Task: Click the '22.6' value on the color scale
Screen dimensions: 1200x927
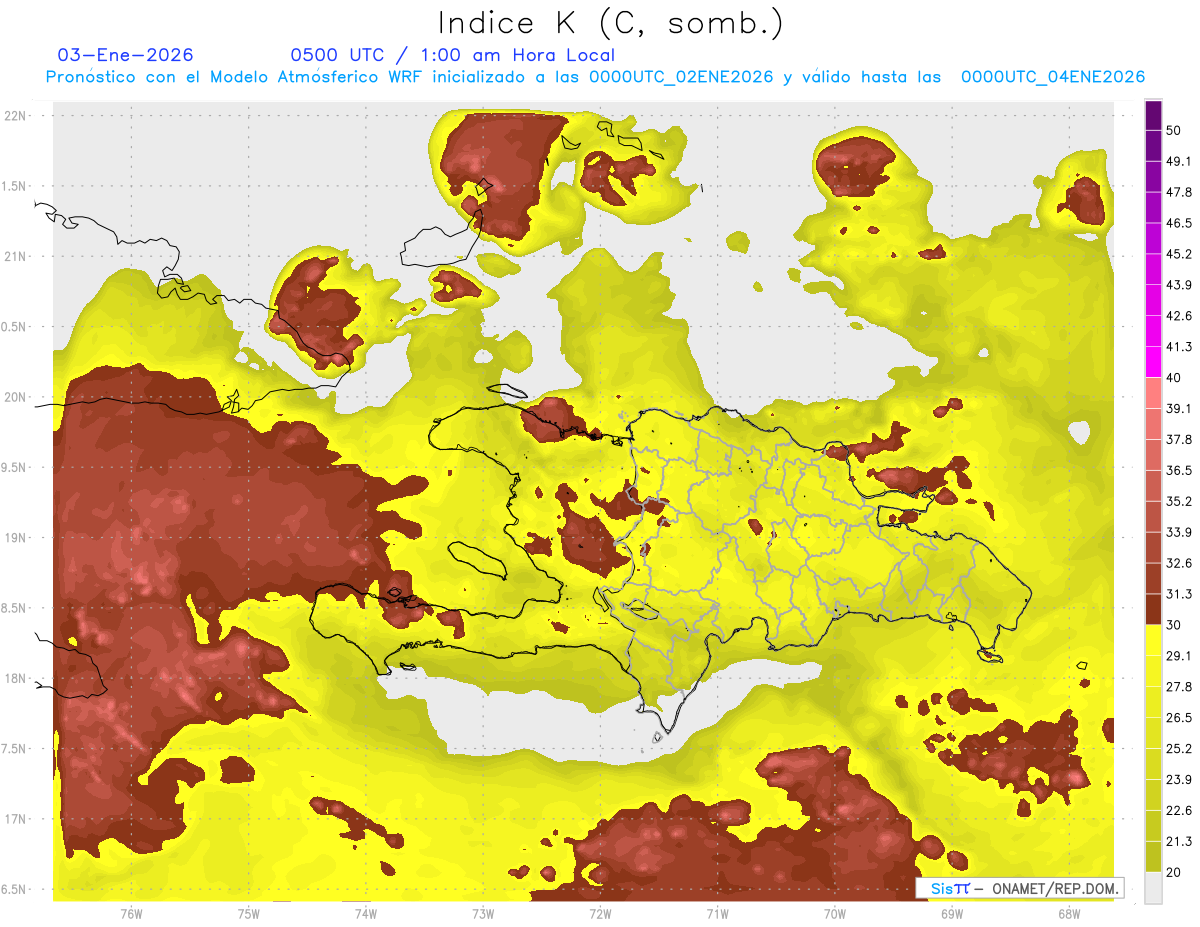Action: (x=1179, y=811)
